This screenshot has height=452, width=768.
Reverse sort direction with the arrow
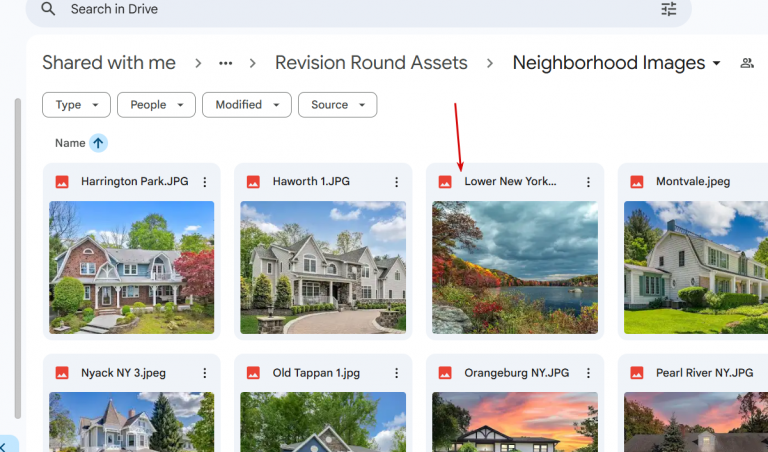pyautogui.click(x=98, y=143)
